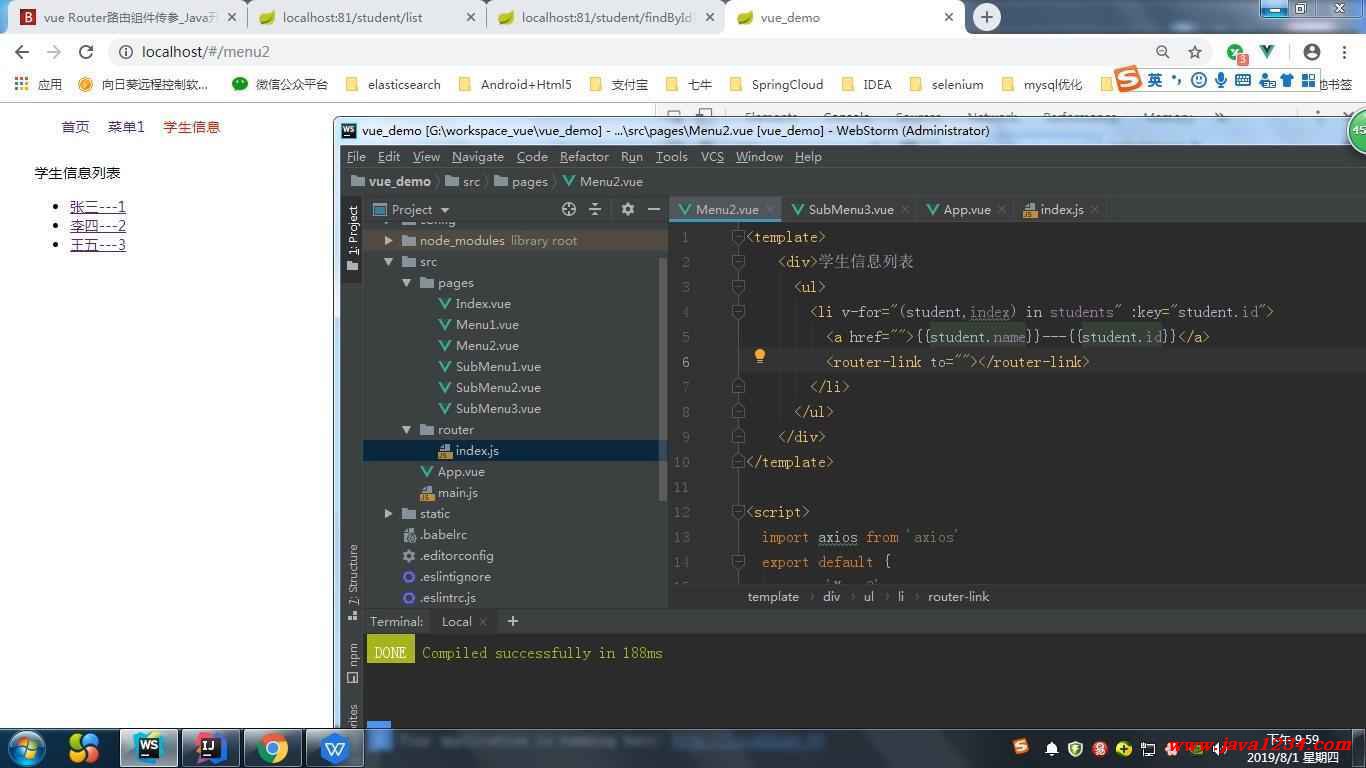Open the Navigate menu
Screen dimensions: 1366x768
point(478,156)
